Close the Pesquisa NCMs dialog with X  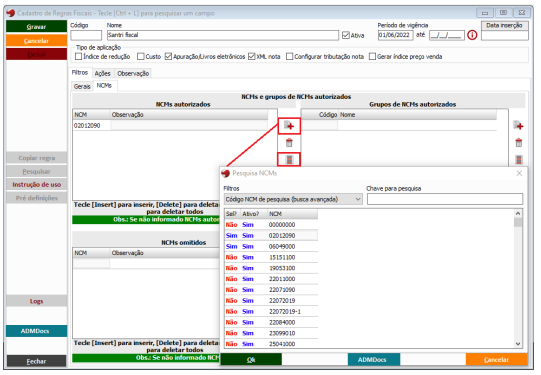click(x=519, y=173)
